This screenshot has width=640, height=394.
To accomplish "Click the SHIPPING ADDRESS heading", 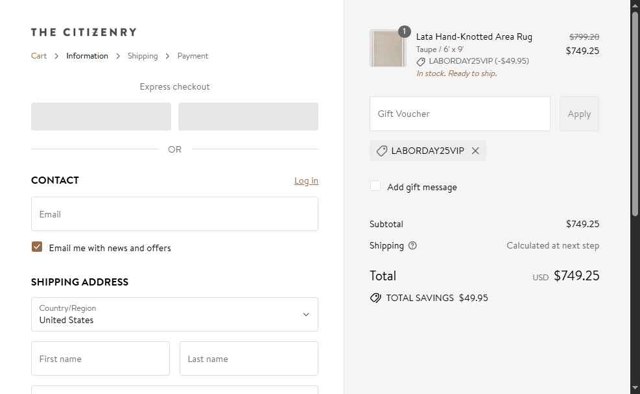I will tap(80, 282).
